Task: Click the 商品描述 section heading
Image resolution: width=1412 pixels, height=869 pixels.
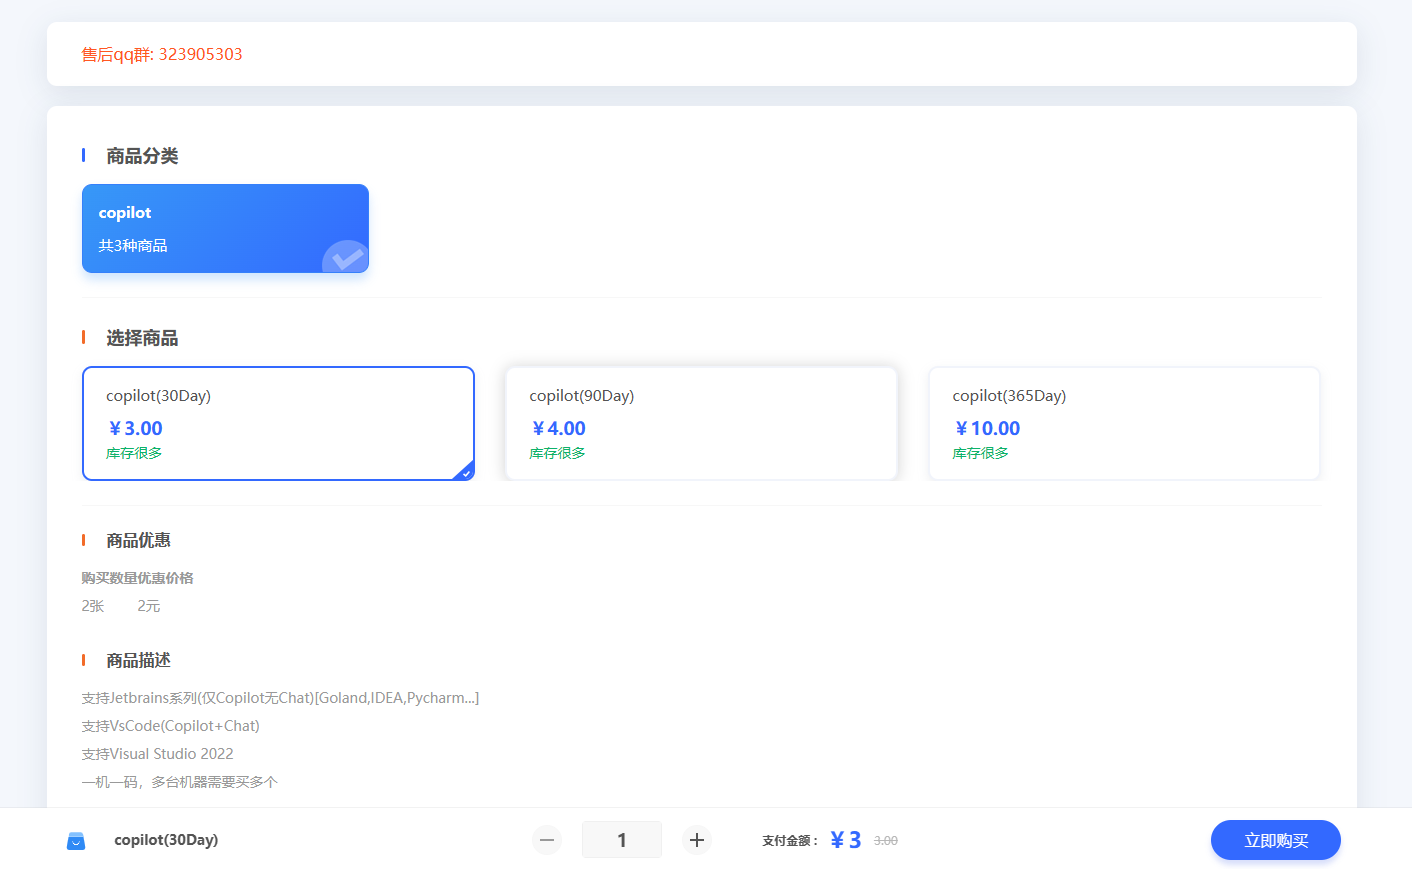Action: pos(138,660)
